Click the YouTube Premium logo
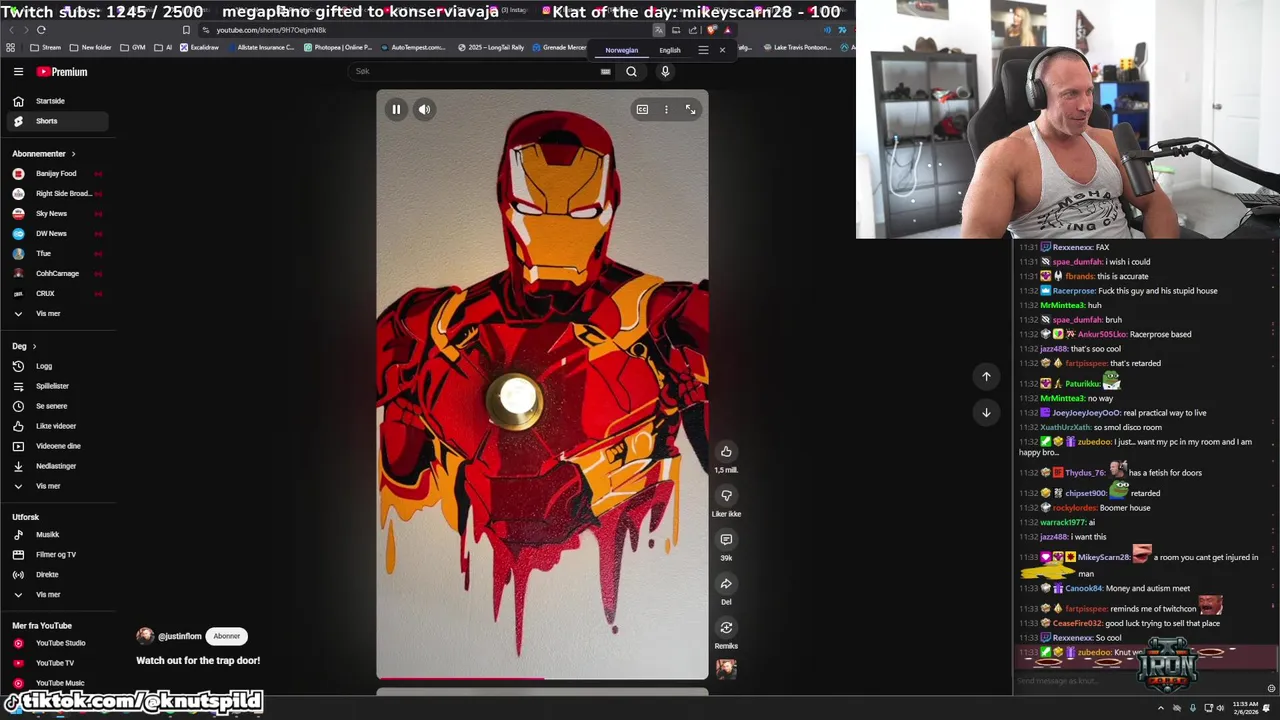 [x=62, y=72]
